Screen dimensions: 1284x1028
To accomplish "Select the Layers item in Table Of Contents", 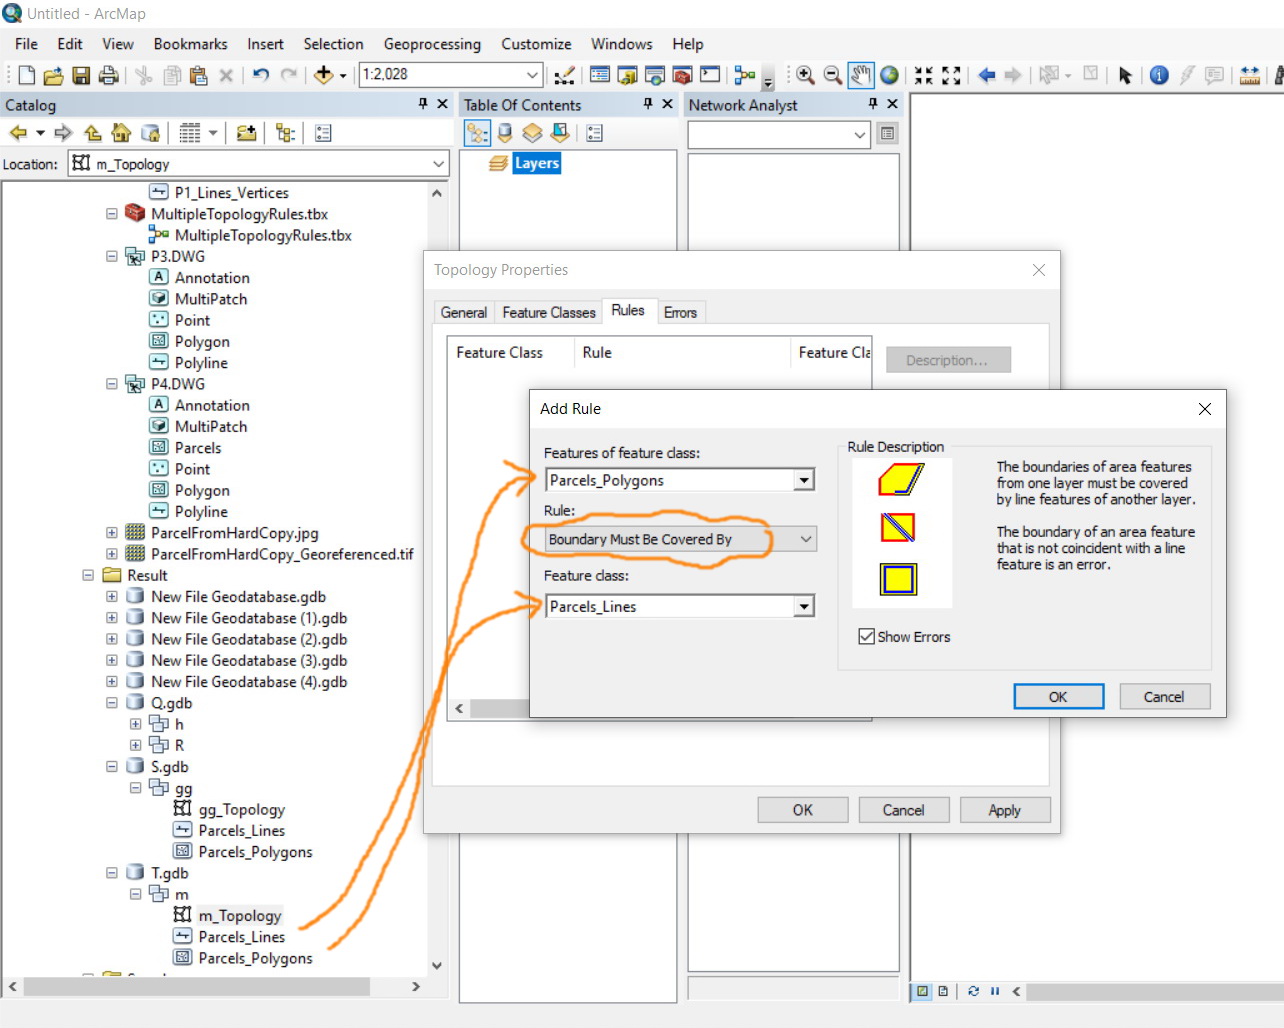I will [x=537, y=164].
